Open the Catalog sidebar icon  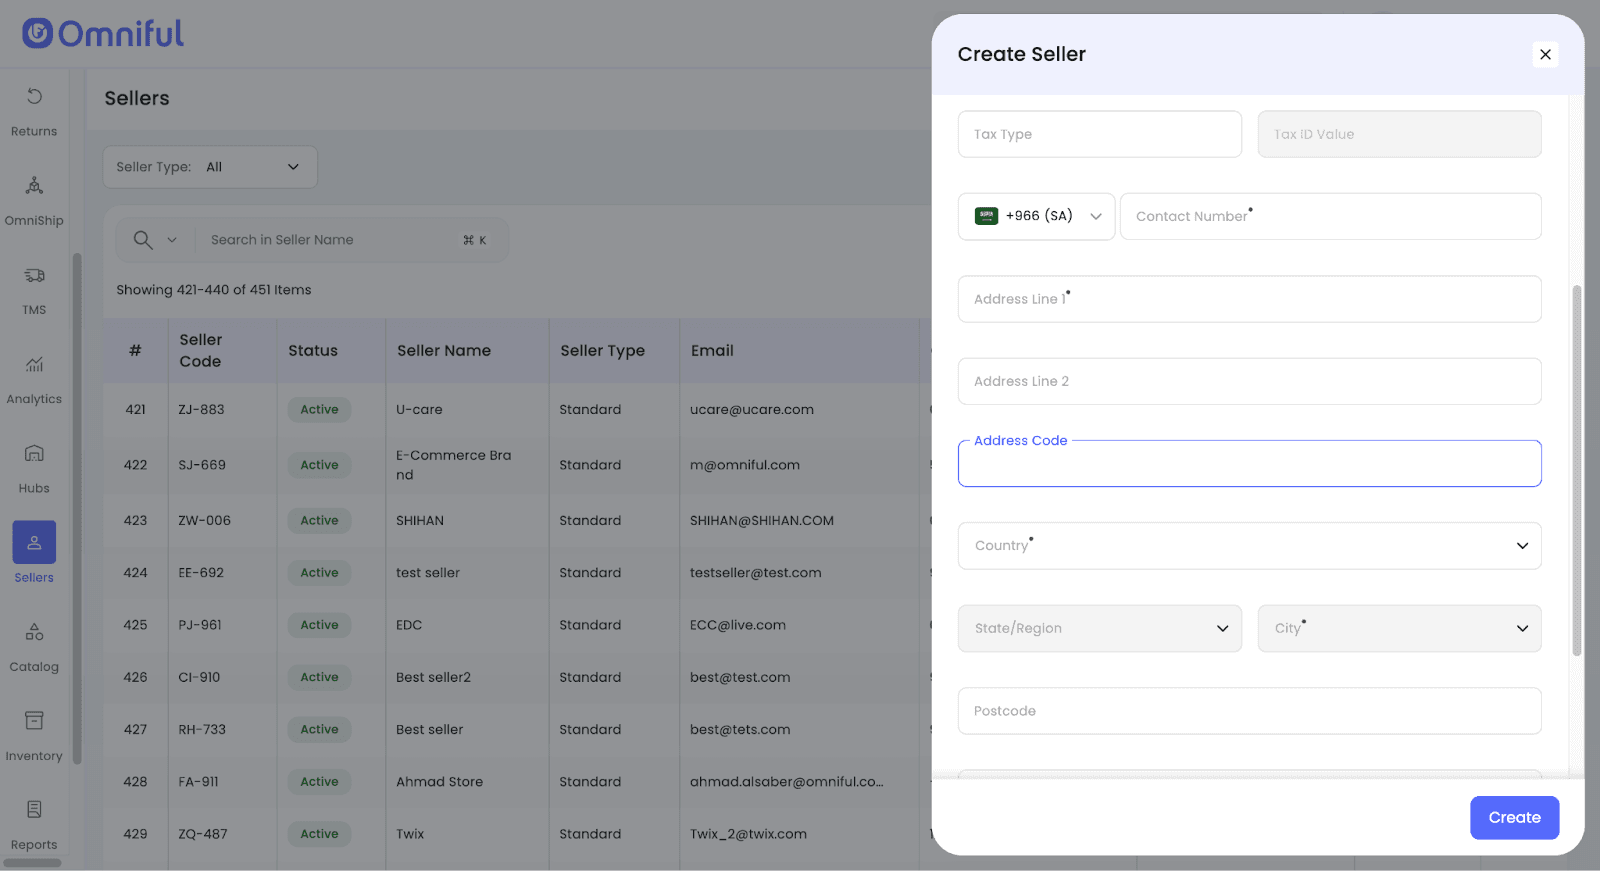coord(34,632)
